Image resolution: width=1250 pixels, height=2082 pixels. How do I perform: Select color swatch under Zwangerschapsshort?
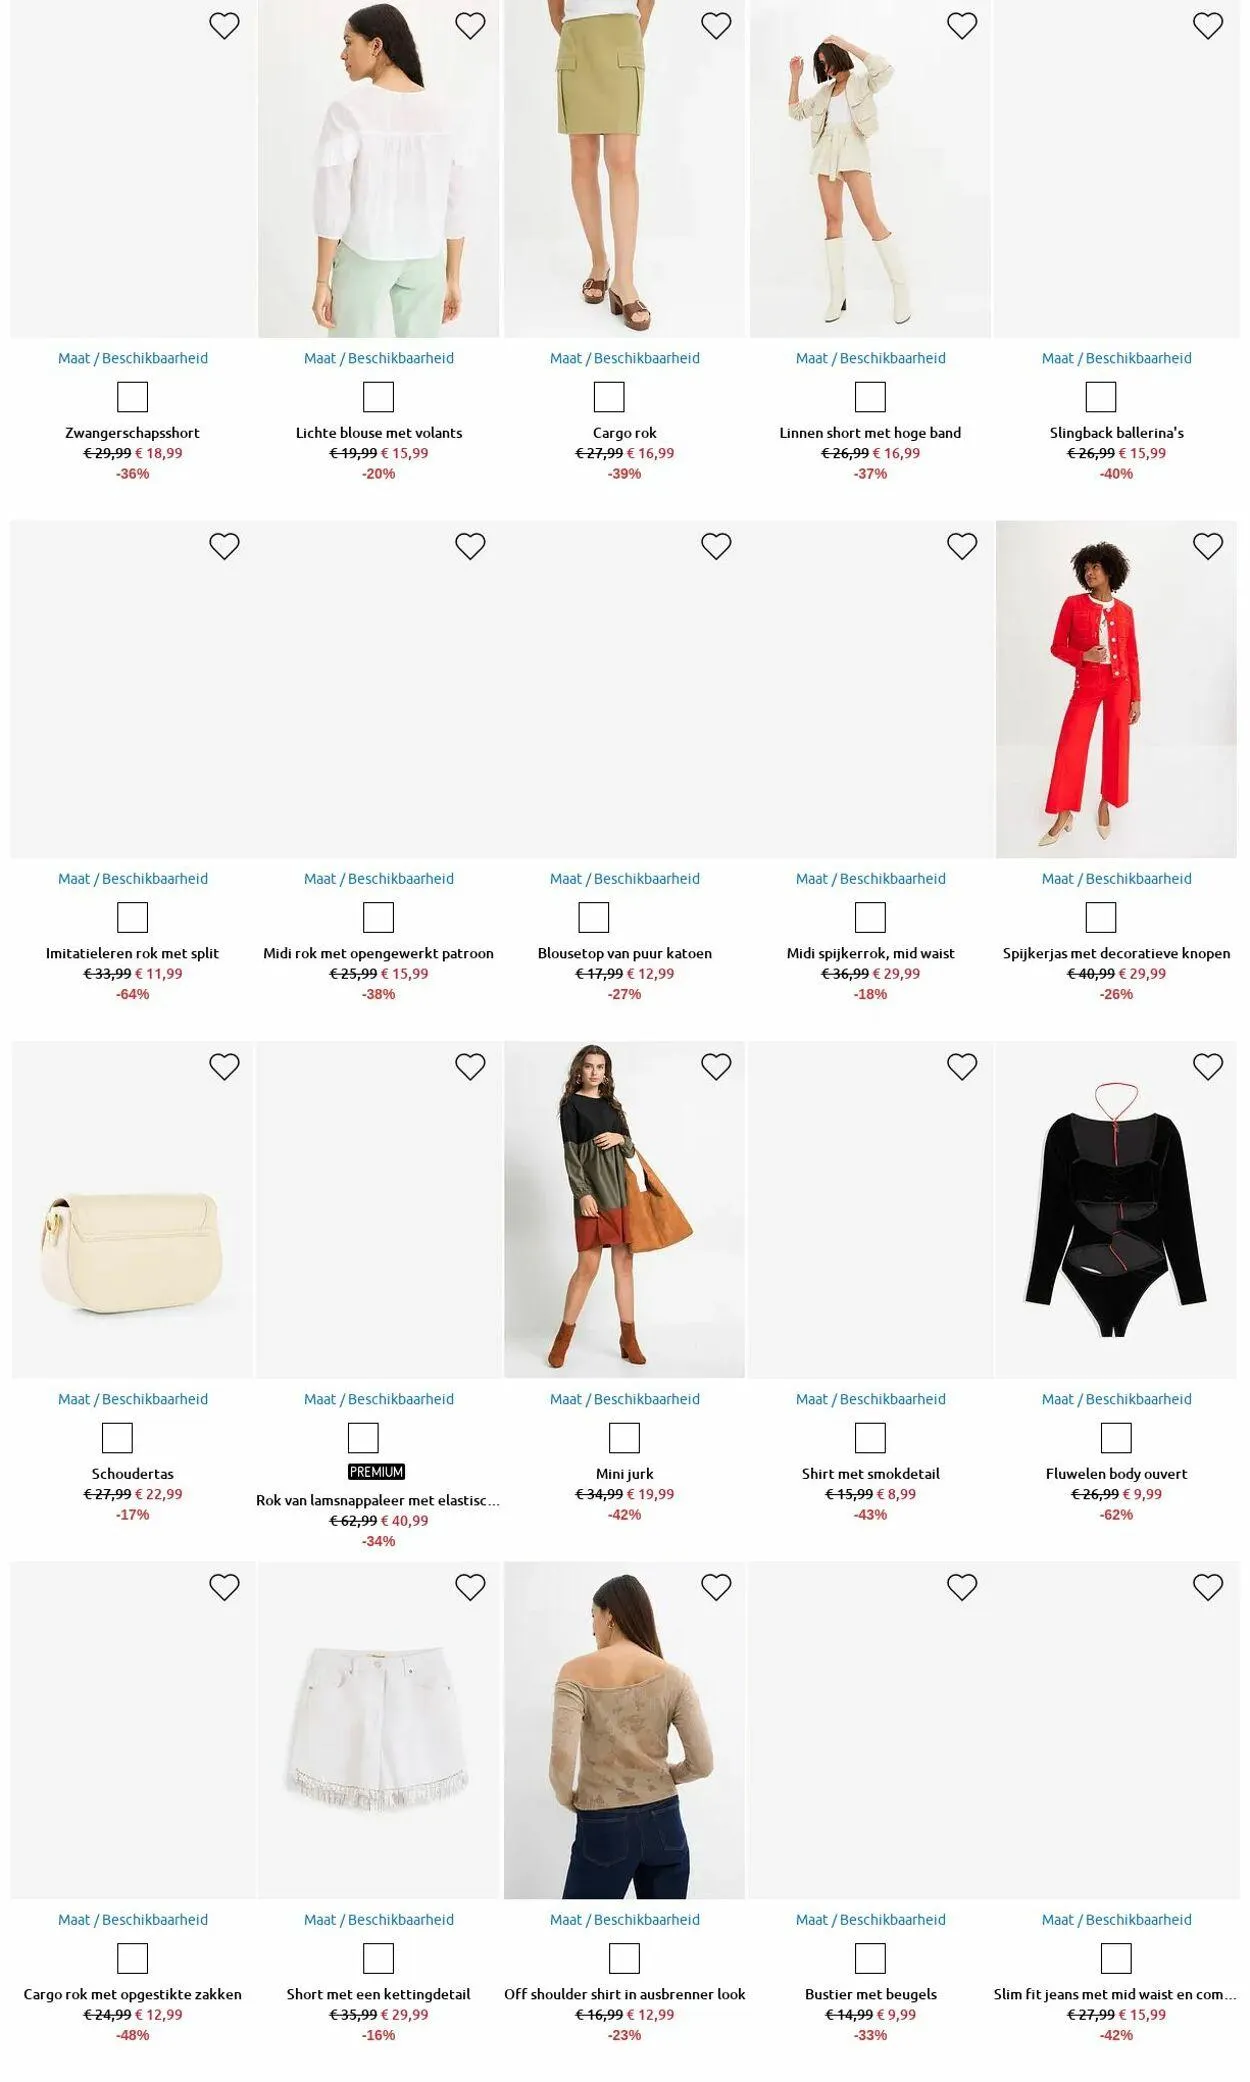coord(132,397)
